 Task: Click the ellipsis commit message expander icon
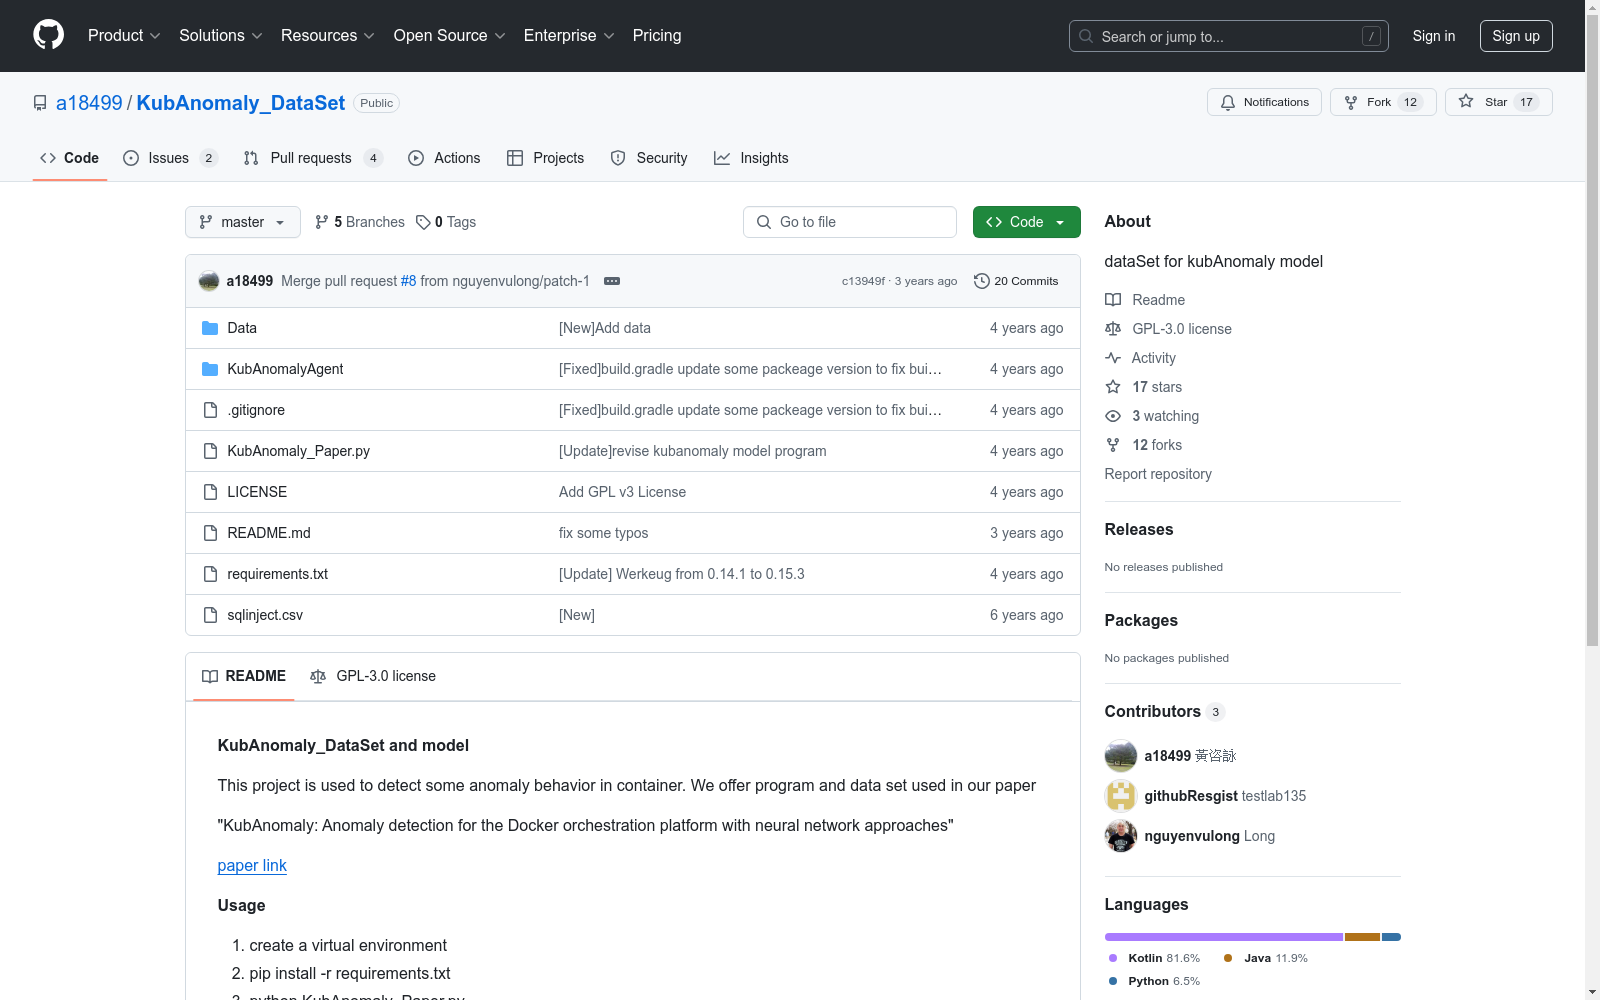tap(612, 281)
